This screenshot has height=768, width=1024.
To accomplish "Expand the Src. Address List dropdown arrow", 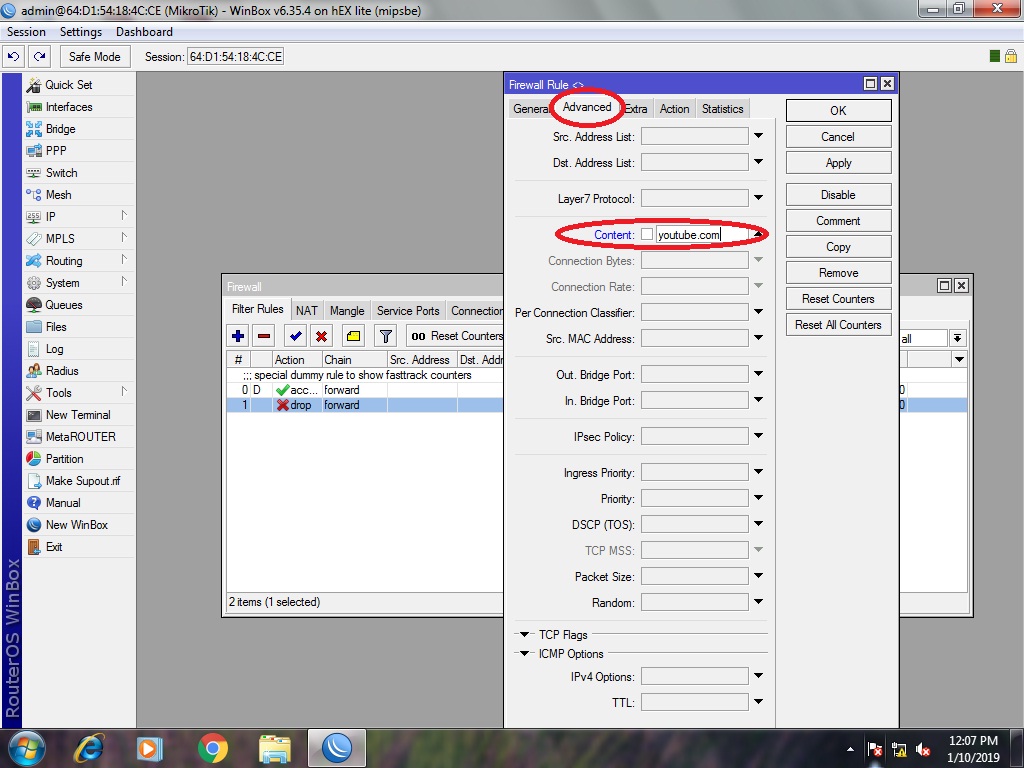I will 758,136.
